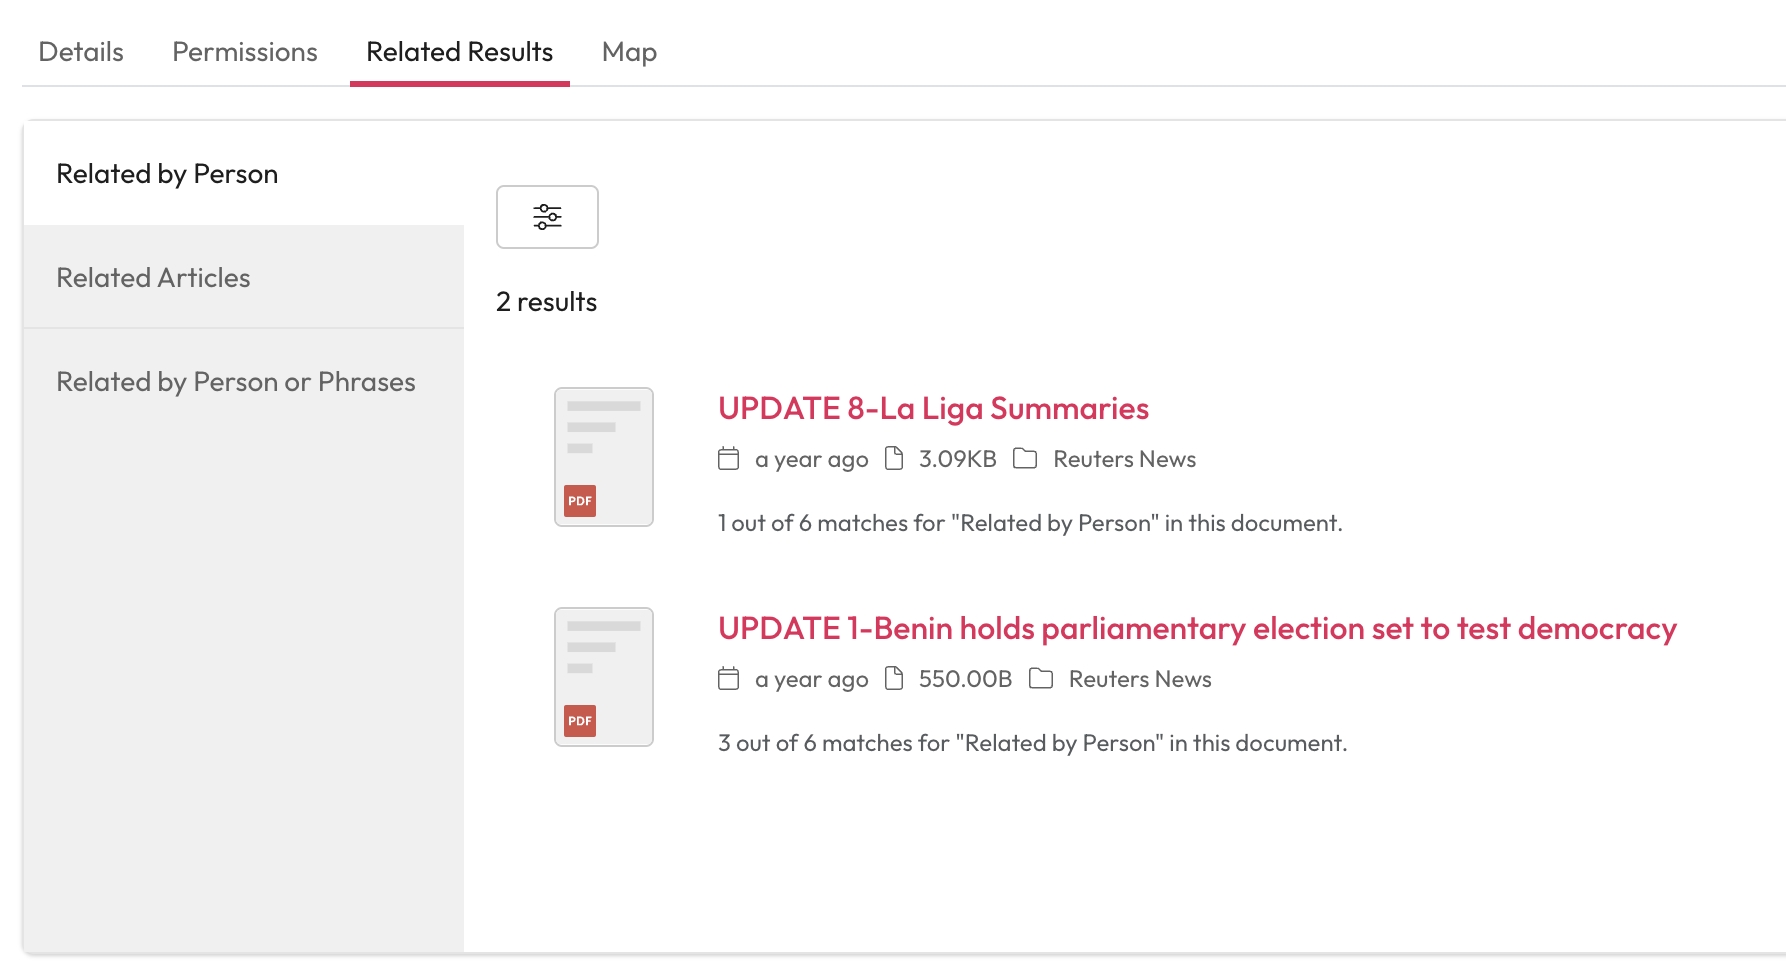Screen dimensions: 1786x962
Task: Click calendar icon on La Liga result
Action: pyautogui.click(x=729, y=459)
